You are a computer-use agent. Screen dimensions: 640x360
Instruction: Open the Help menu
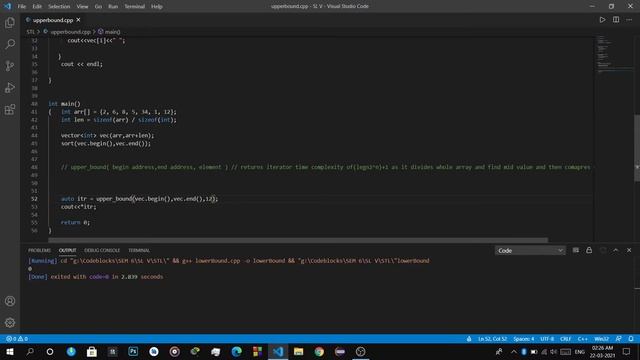[x=157, y=7]
